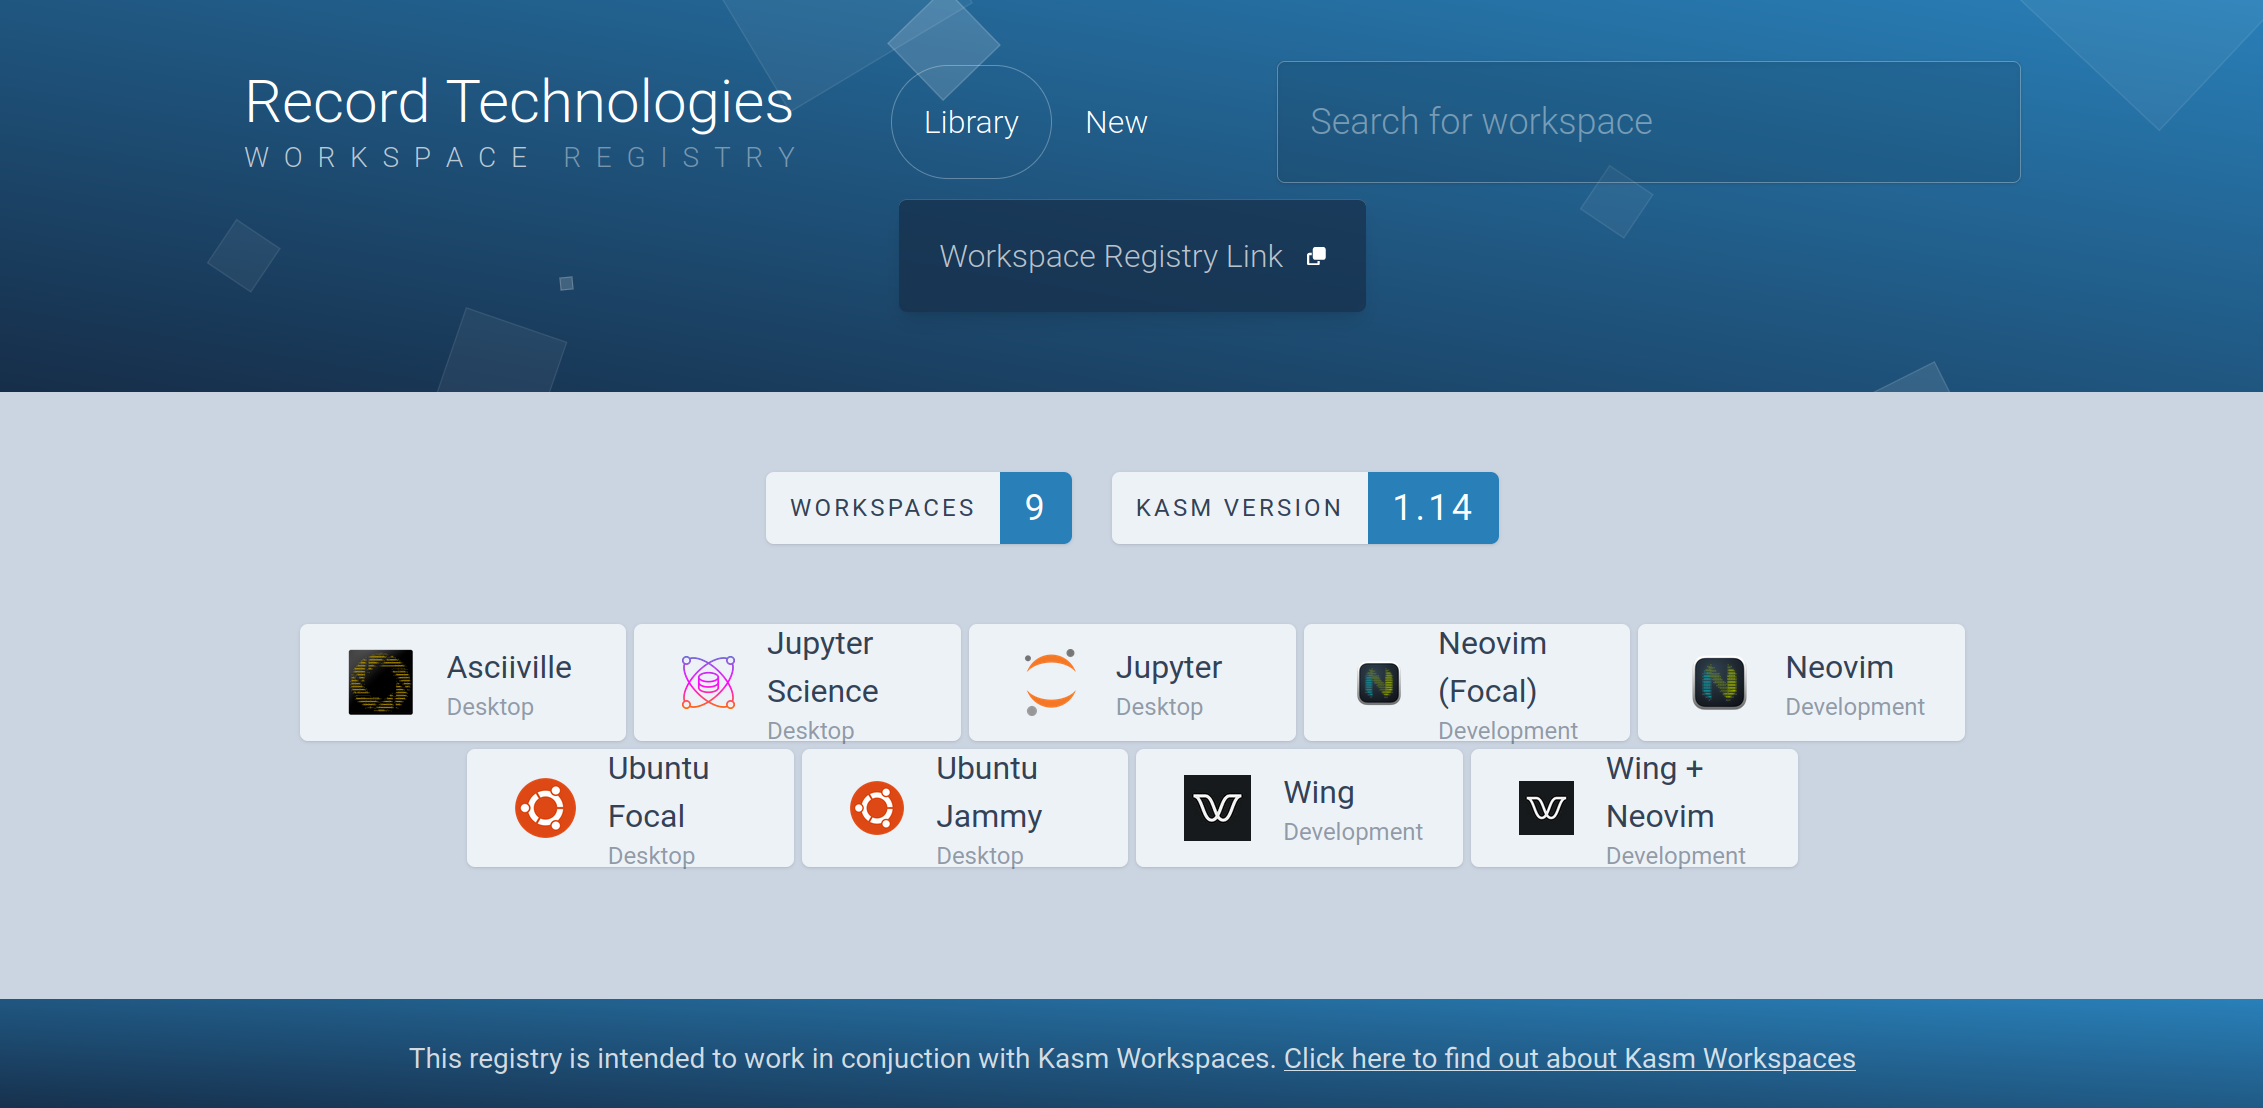Click copy icon beside Workspace Registry Link
Image resolution: width=2263 pixels, height=1108 pixels.
pos(1316,257)
